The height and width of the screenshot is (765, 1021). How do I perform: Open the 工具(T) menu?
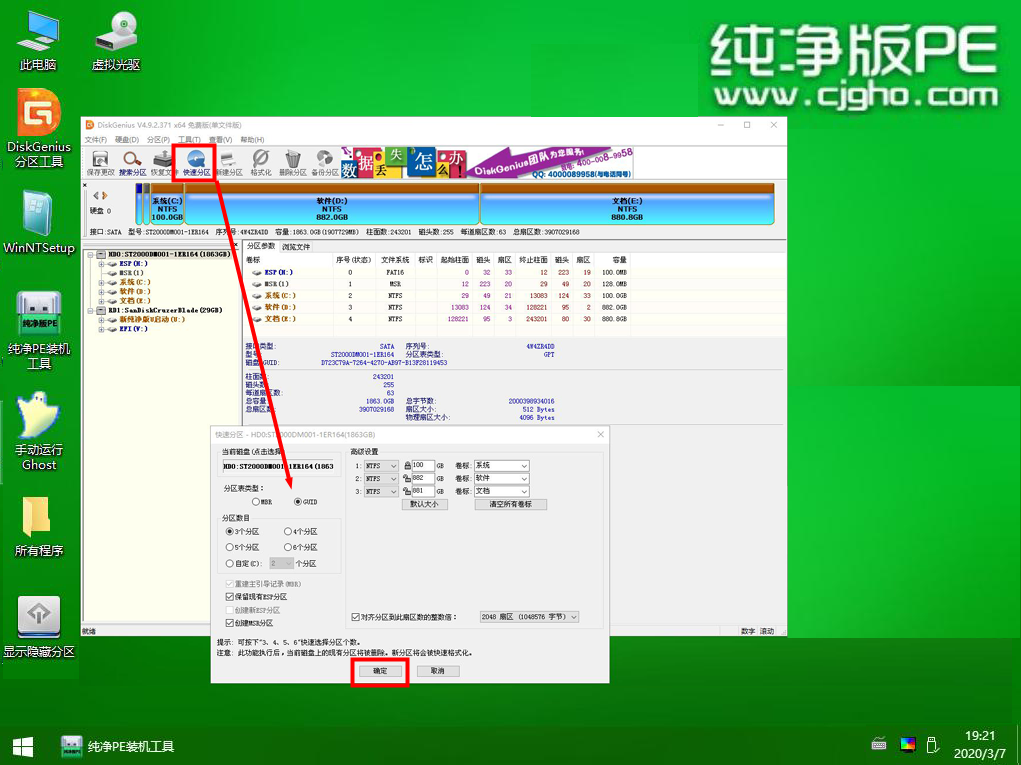point(189,140)
